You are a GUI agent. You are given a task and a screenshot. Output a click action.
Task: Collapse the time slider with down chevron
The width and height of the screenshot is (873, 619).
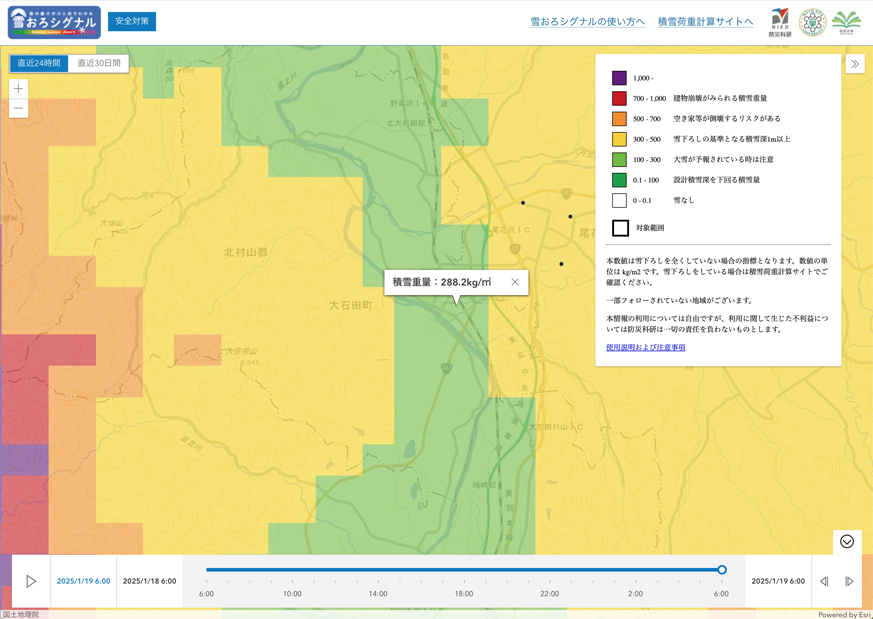(847, 541)
